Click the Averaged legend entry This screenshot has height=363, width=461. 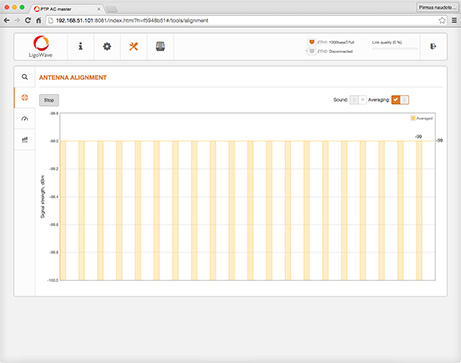coord(422,118)
